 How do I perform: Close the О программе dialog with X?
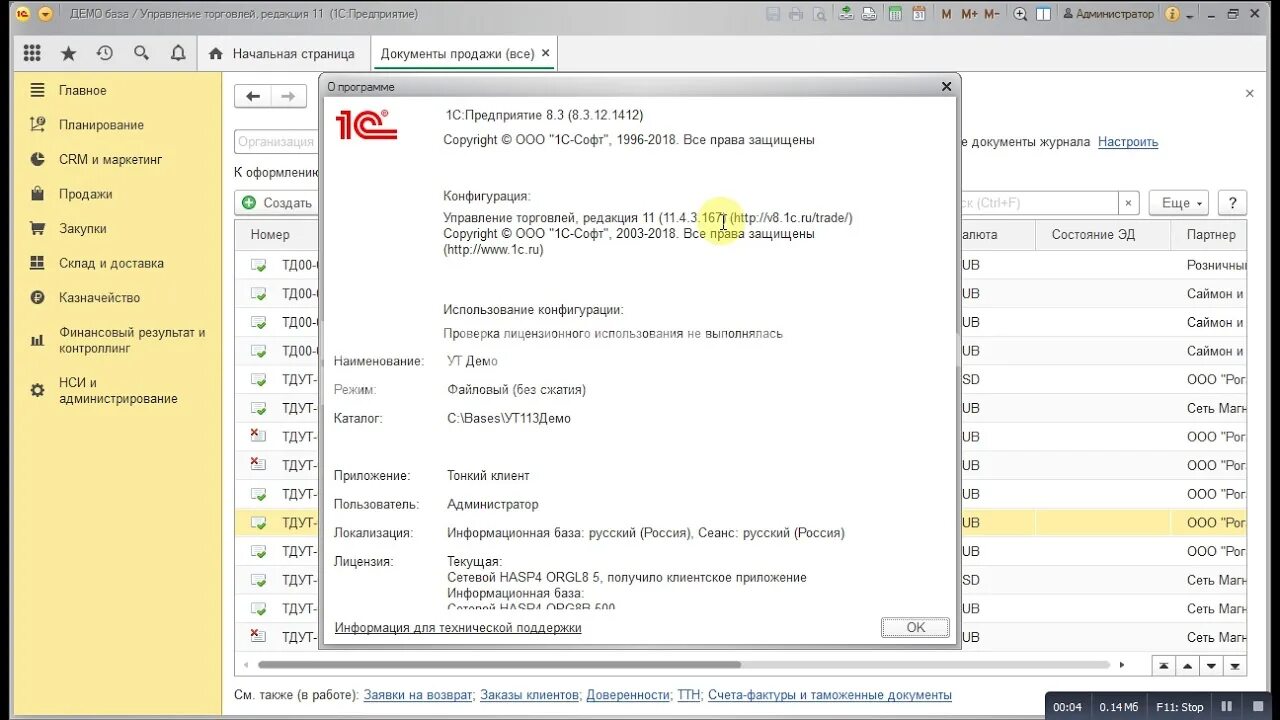[x=947, y=87]
